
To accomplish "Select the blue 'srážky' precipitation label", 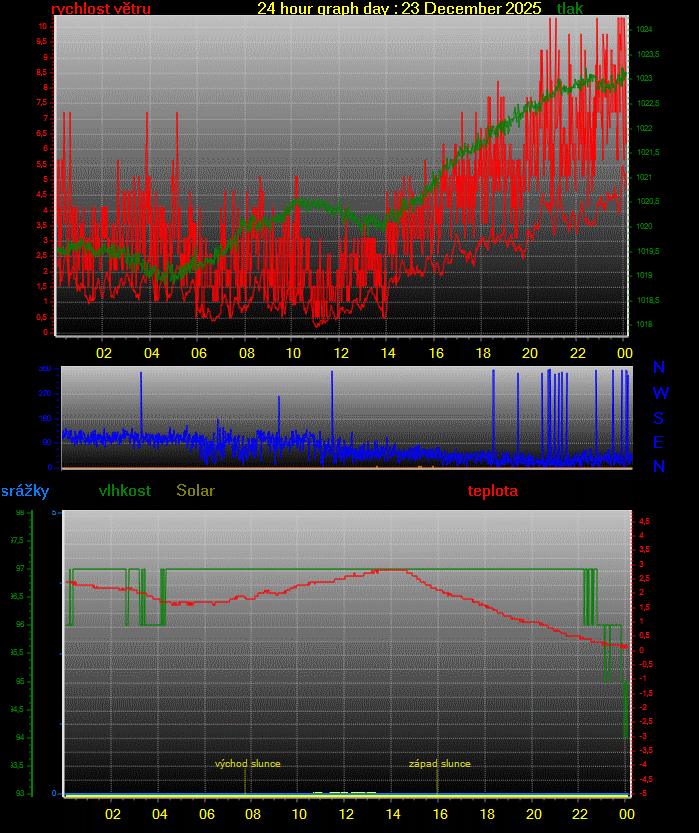I will [x=25, y=491].
